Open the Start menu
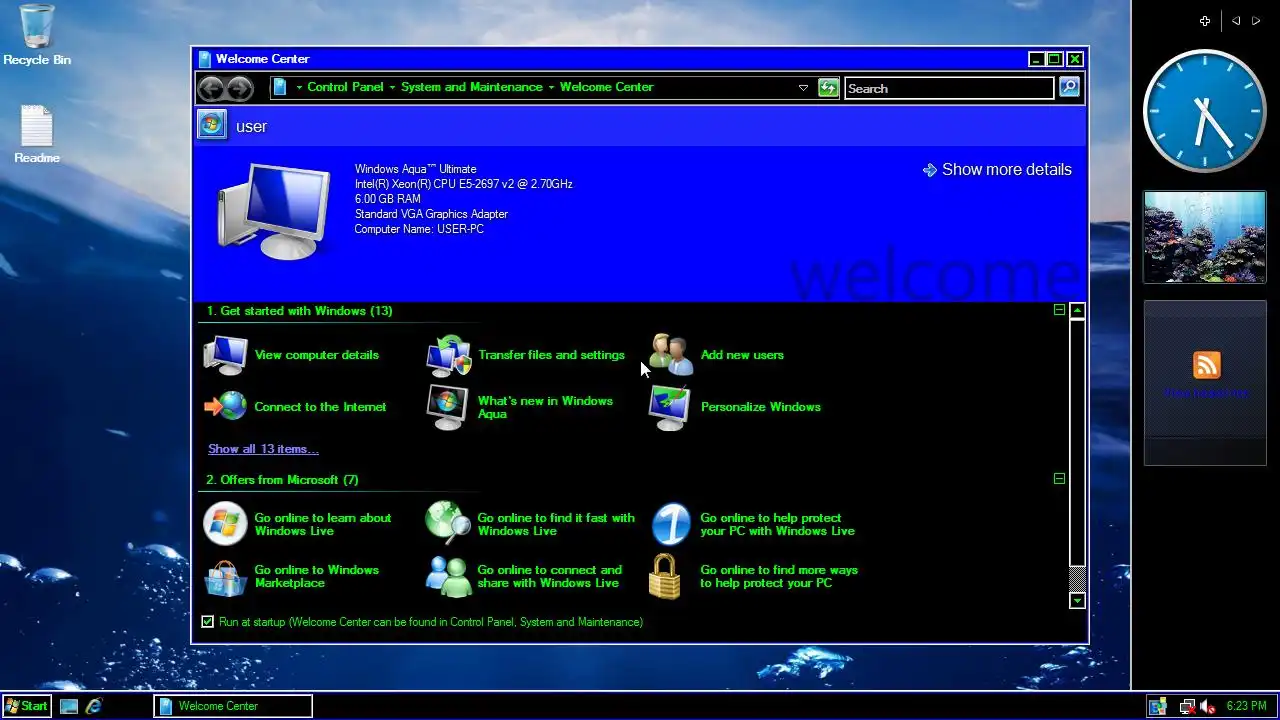Image resolution: width=1280 pixels, height=720 pixels. [26, 706]
